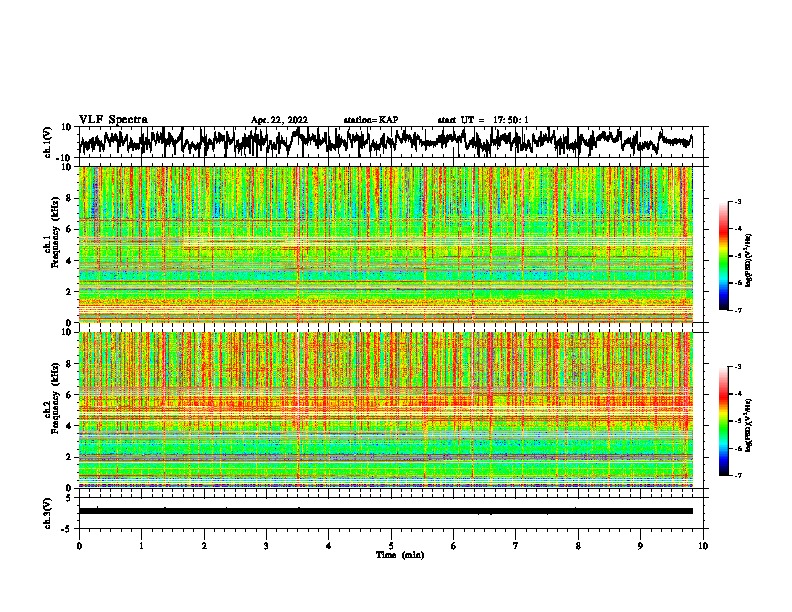
Task: Click the "6" minute time-axis tick label
Action: (x=454, y=546)
